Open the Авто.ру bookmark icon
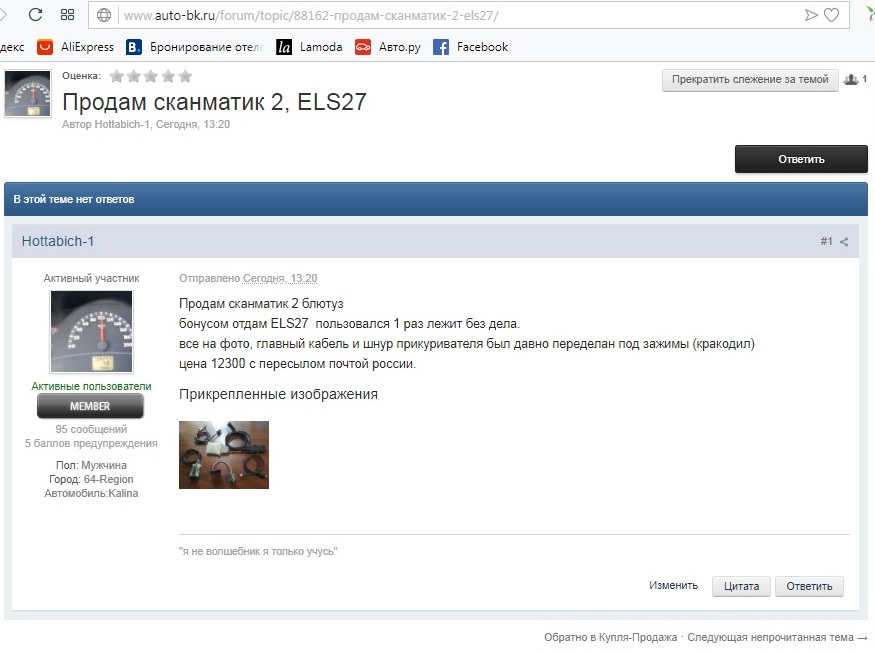 363,47
